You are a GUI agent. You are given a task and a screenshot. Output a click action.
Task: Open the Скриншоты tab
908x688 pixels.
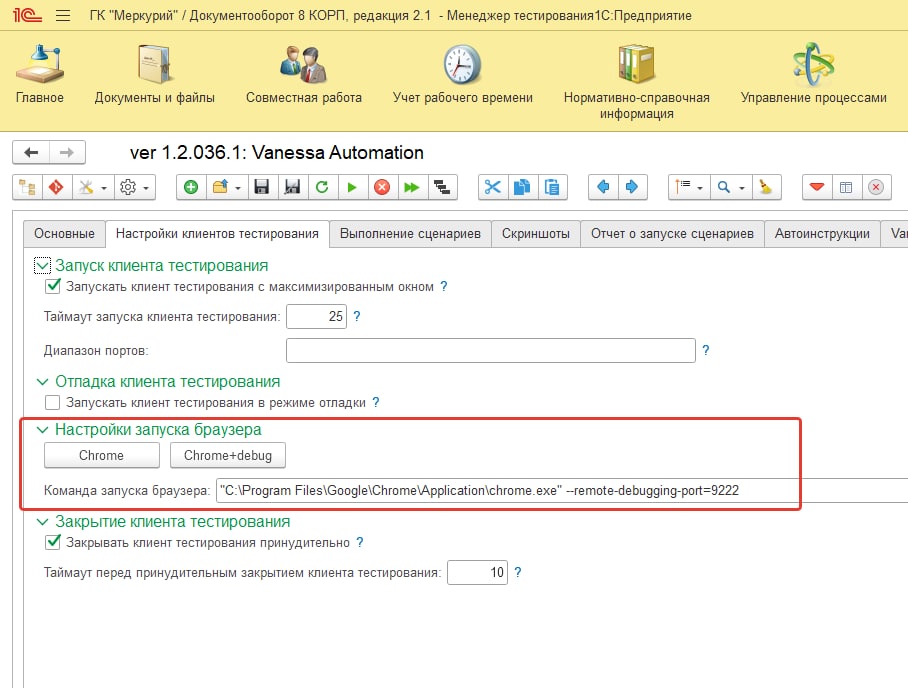click(x=536, y=234)
